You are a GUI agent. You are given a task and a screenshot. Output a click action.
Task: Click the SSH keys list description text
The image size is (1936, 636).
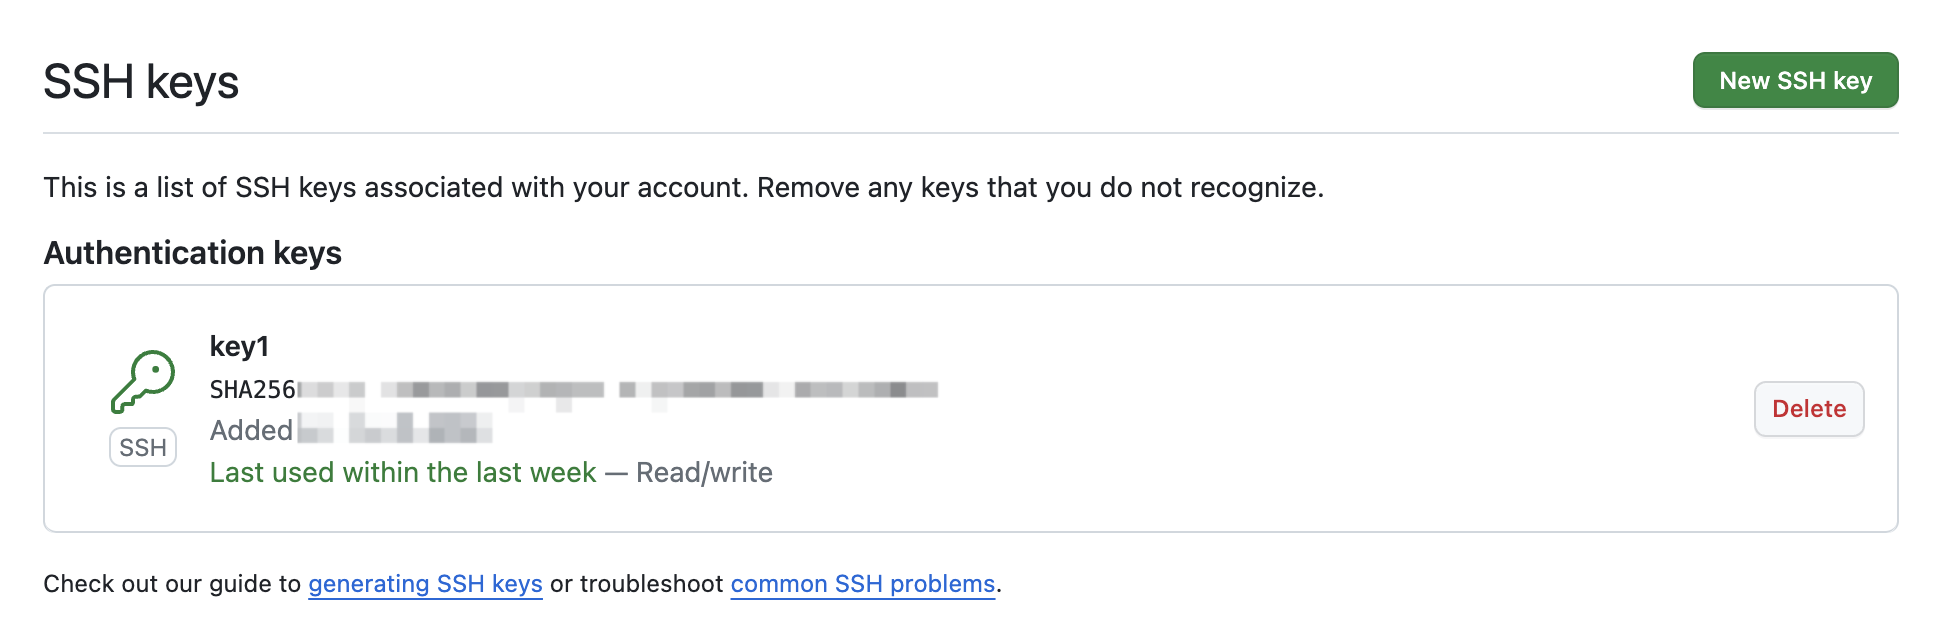(x=683, y=188)
